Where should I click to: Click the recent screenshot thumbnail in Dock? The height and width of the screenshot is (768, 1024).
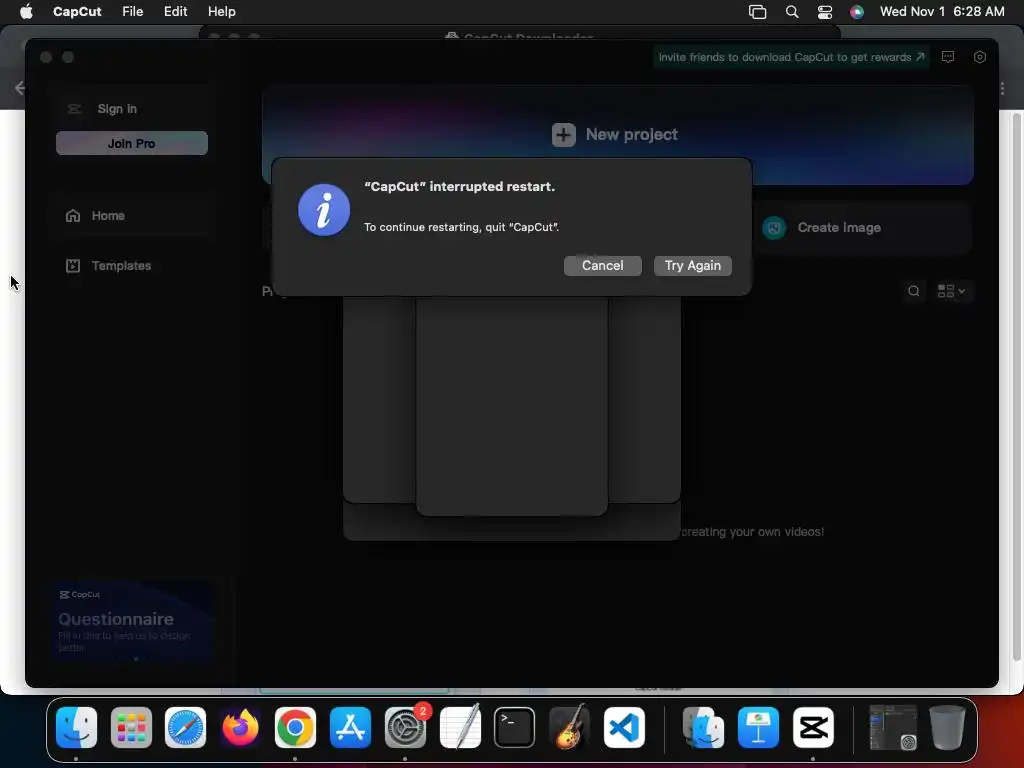pos(892,727)
